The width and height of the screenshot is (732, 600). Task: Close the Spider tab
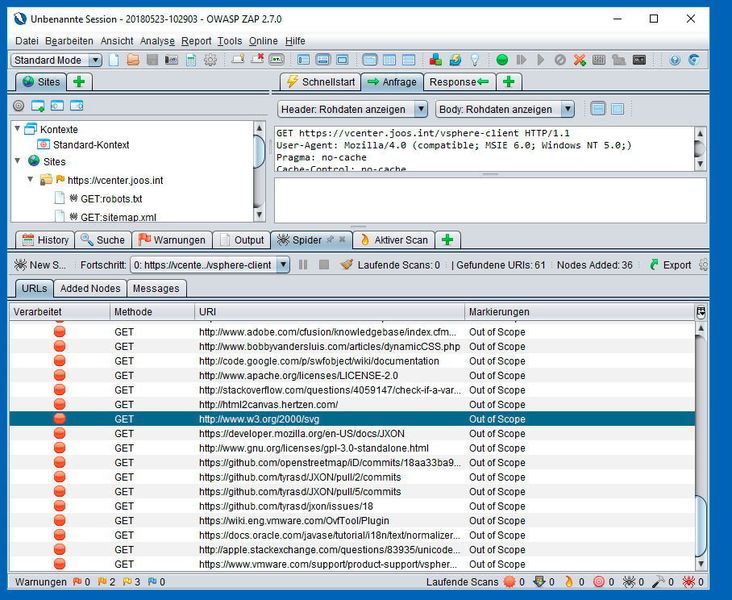point(342,240)
